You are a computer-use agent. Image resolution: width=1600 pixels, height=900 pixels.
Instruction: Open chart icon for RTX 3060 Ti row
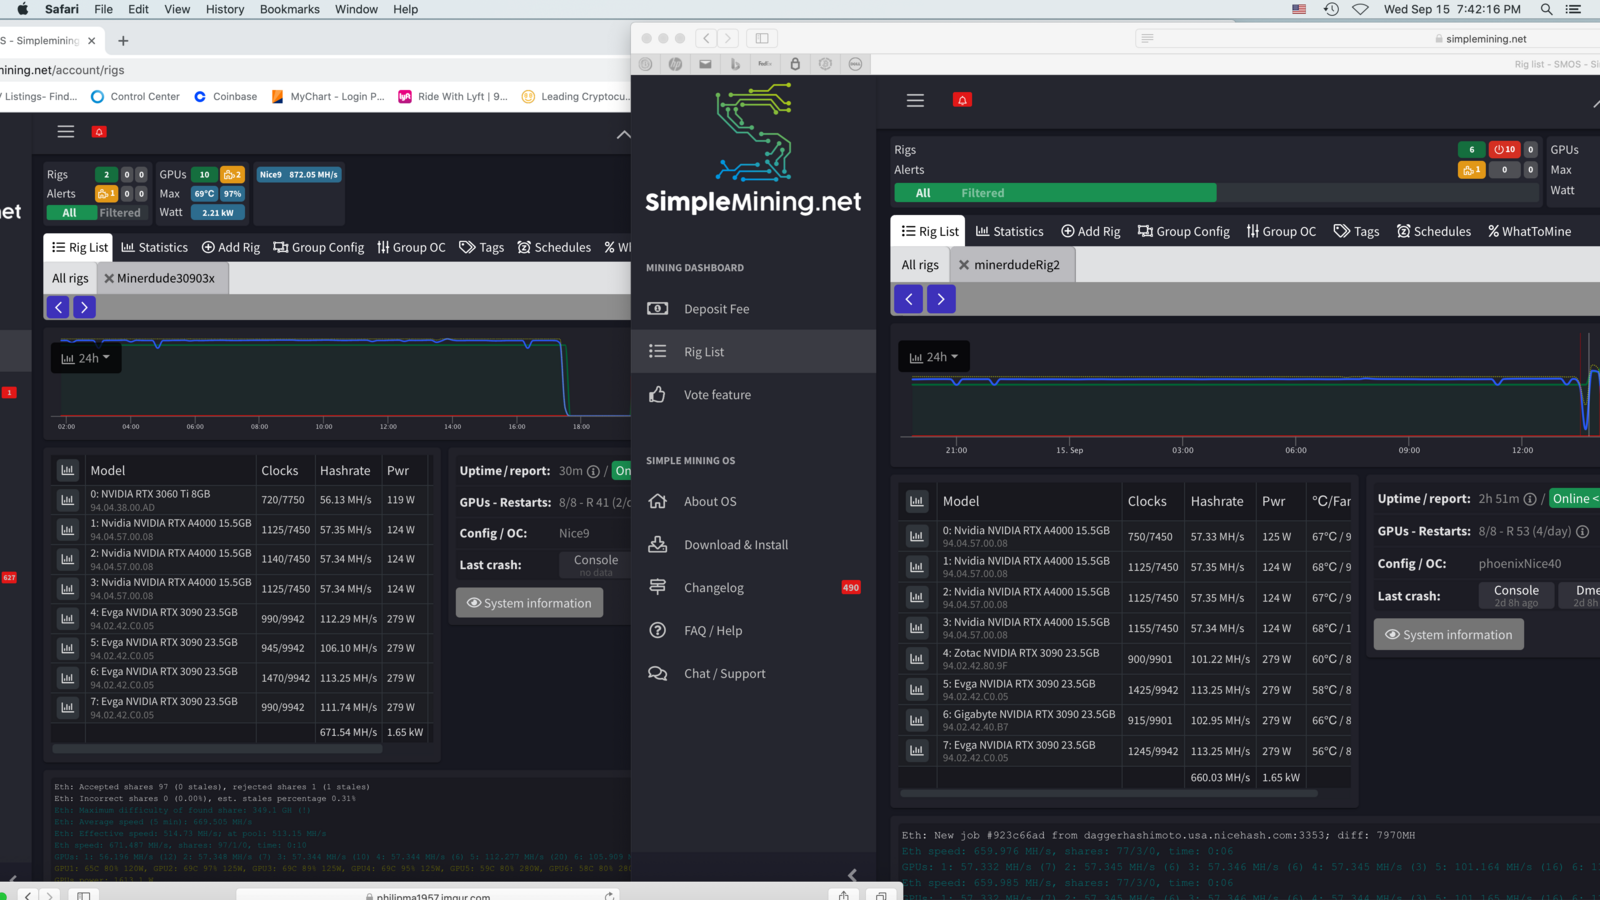(x=67, y=500)
